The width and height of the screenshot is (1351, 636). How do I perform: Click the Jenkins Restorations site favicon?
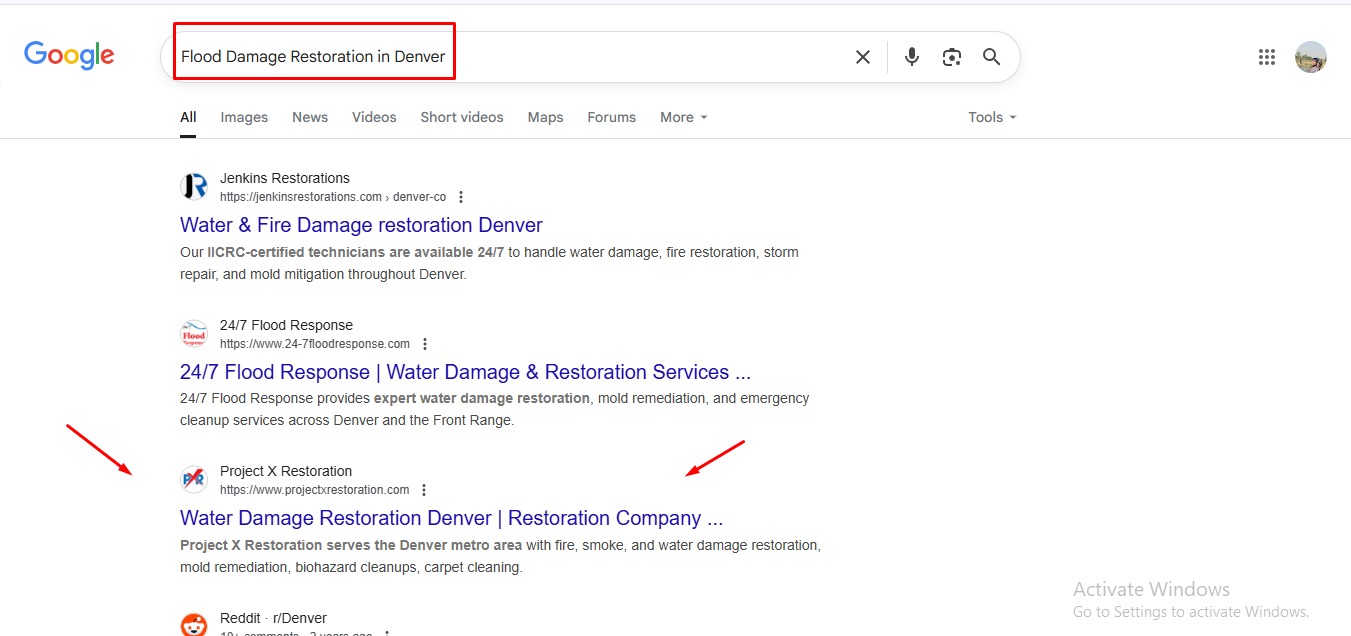[x=194, y=187]
